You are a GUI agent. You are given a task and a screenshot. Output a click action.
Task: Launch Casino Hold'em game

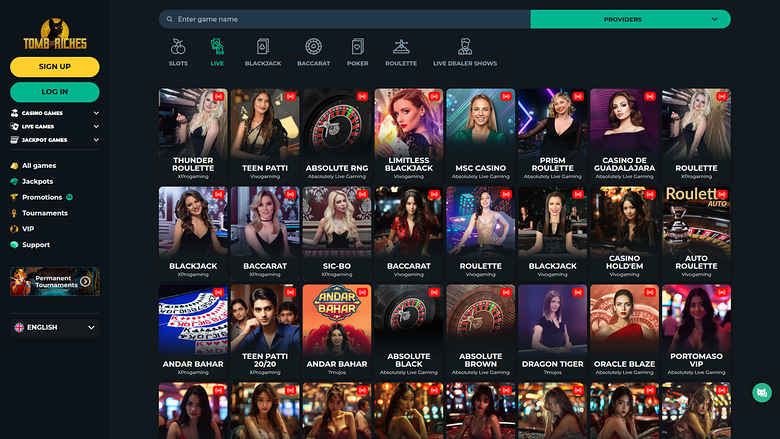[624, 233]
